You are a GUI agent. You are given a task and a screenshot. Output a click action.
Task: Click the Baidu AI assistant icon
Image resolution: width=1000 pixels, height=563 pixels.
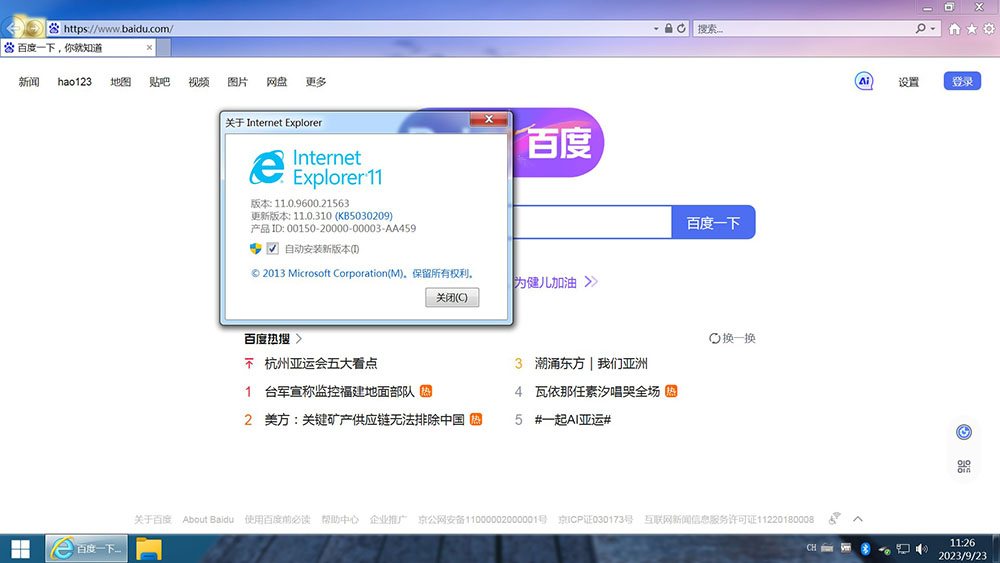(x=864, y=81)
